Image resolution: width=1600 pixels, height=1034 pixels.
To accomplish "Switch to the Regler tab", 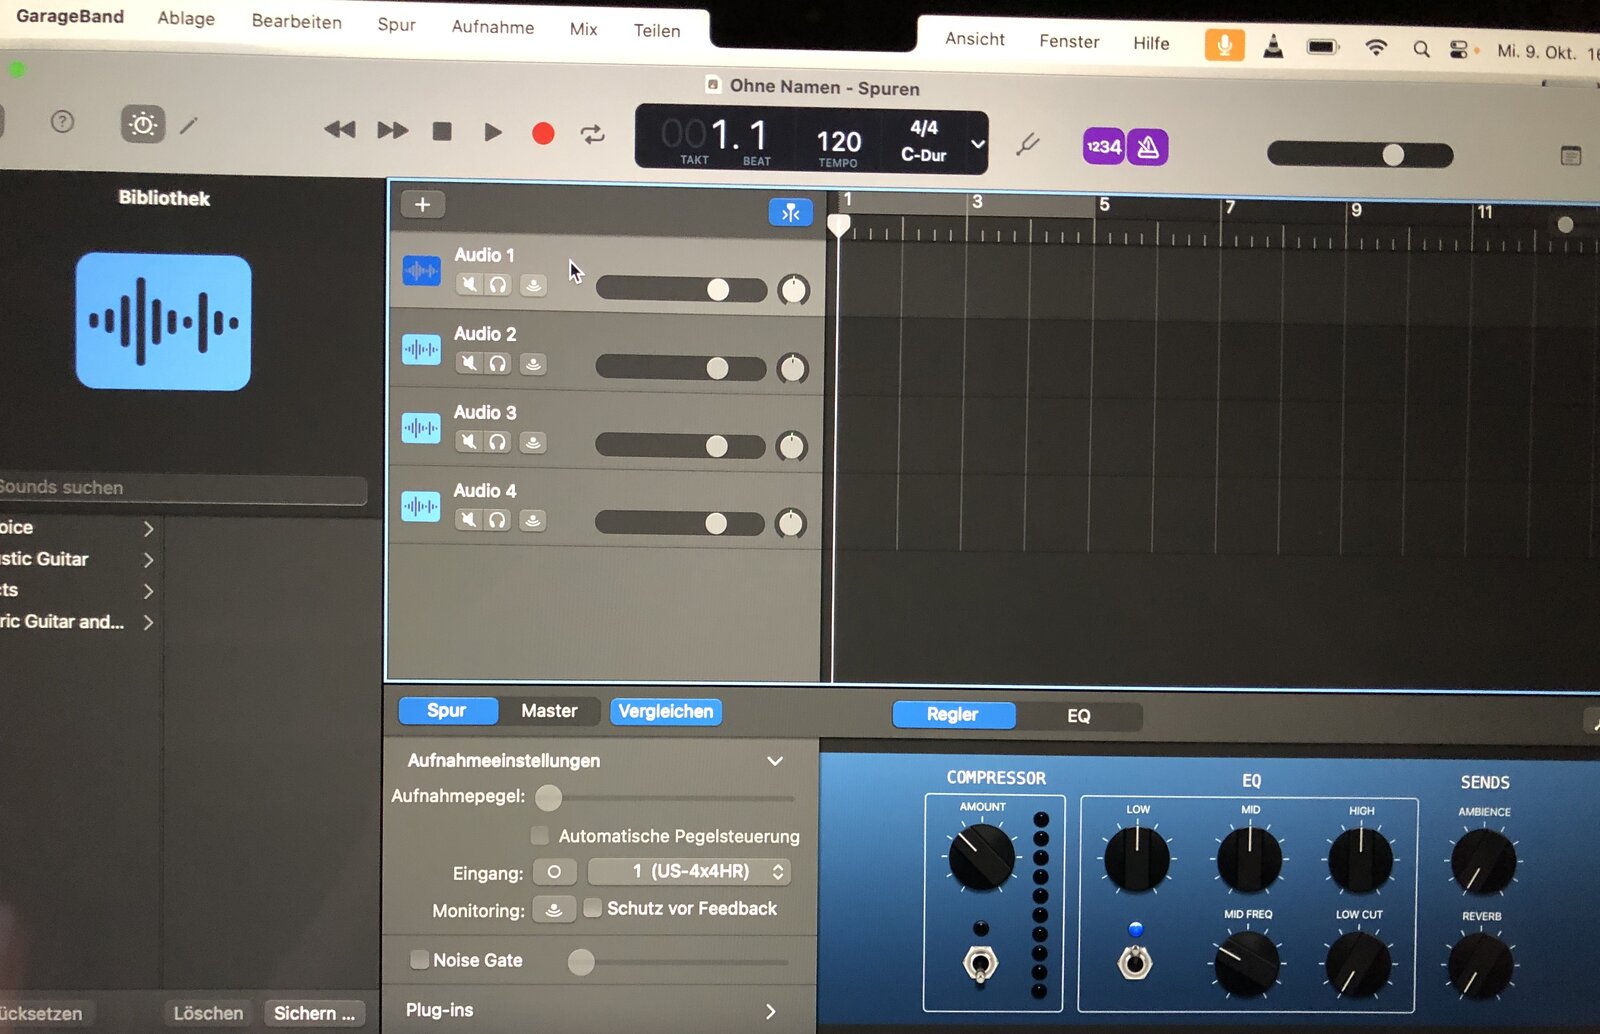I will (x=953, y=714).
